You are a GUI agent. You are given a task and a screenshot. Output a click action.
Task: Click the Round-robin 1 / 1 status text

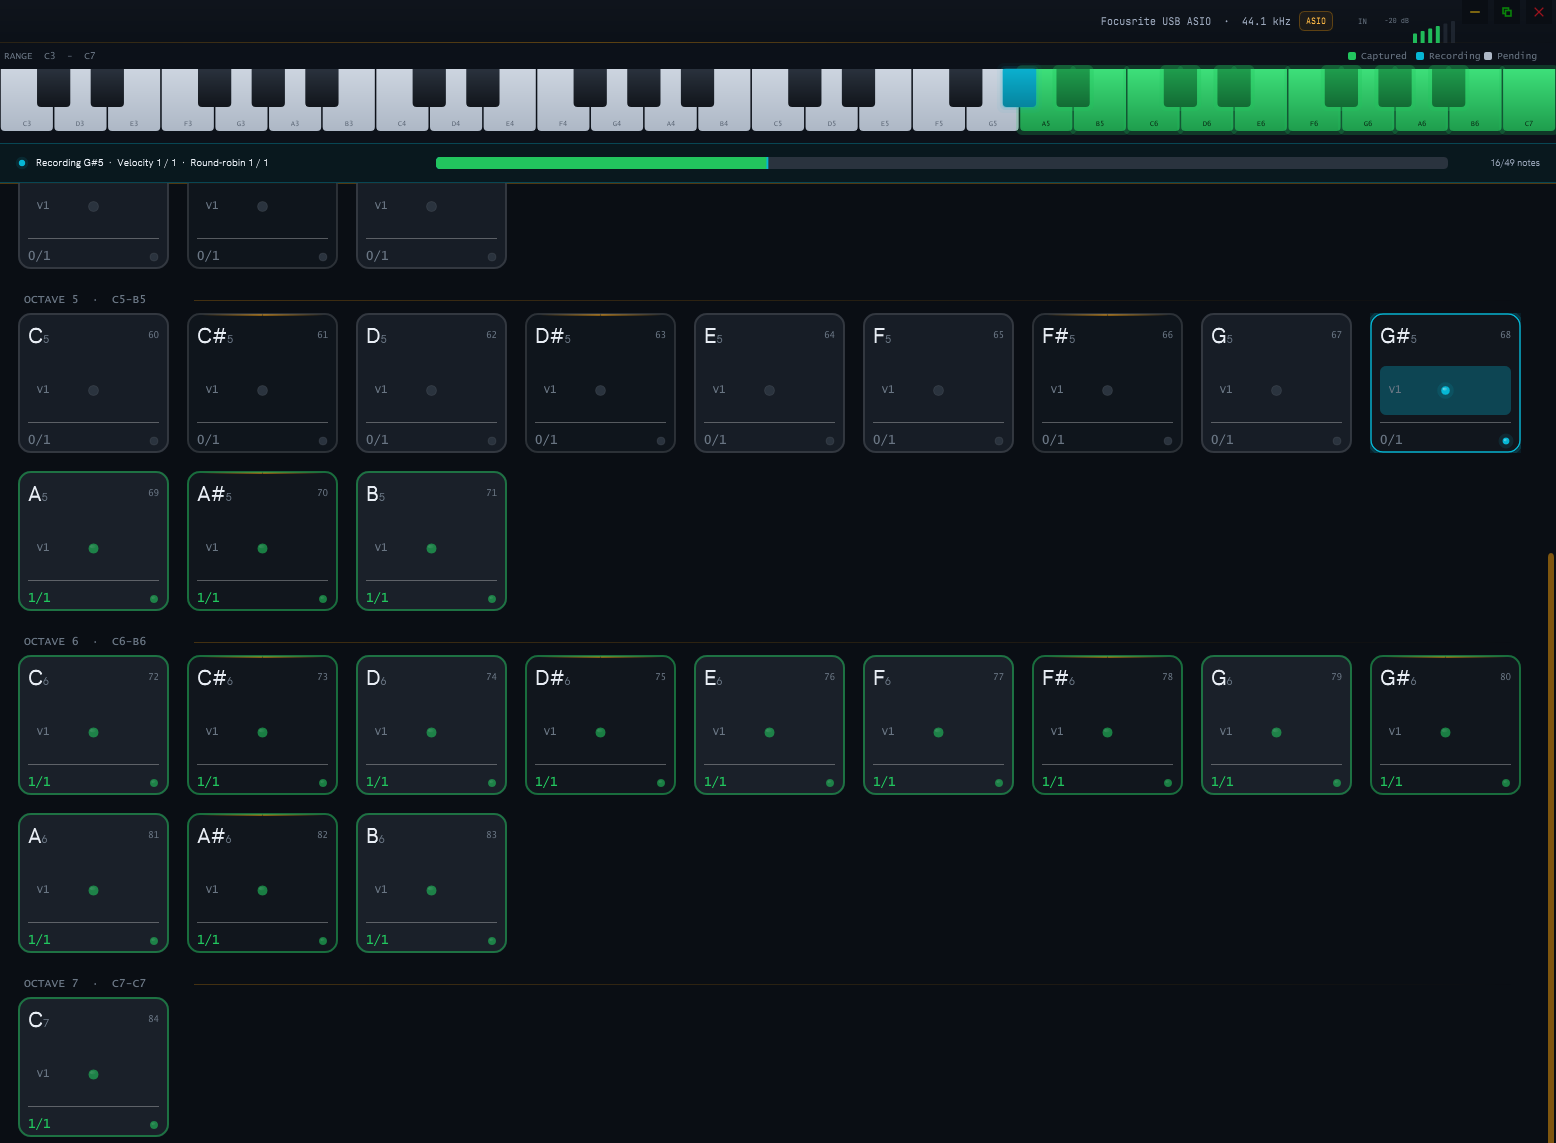[x=229, y=163]
